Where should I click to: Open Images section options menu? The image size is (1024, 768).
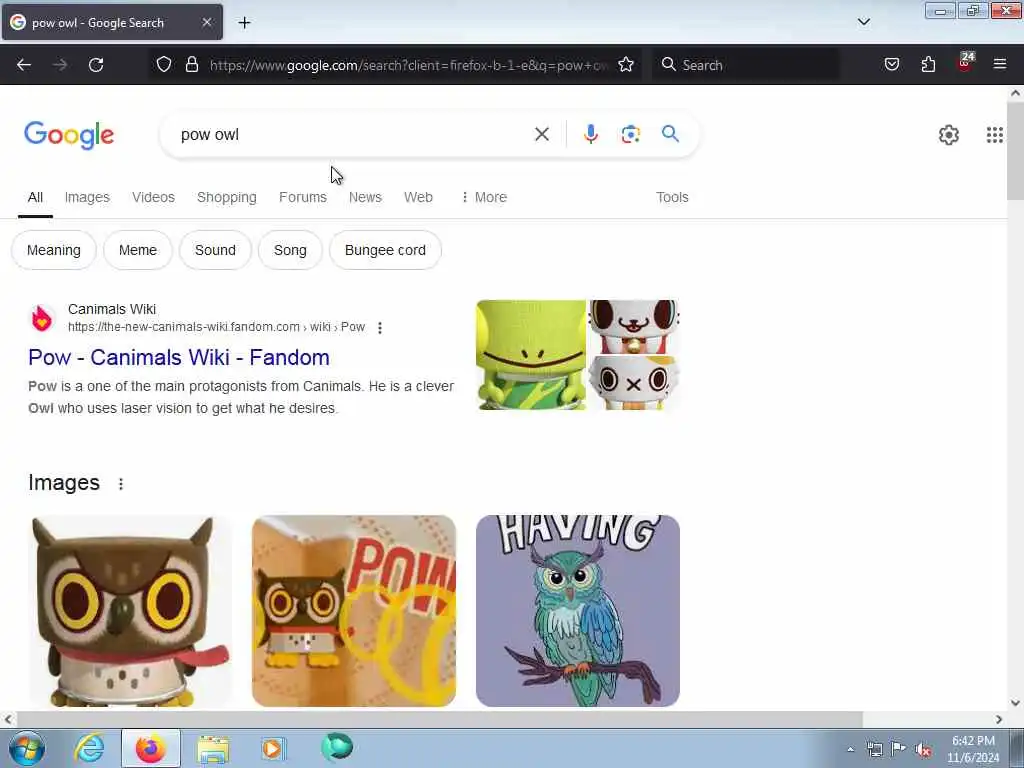(121, 484)
